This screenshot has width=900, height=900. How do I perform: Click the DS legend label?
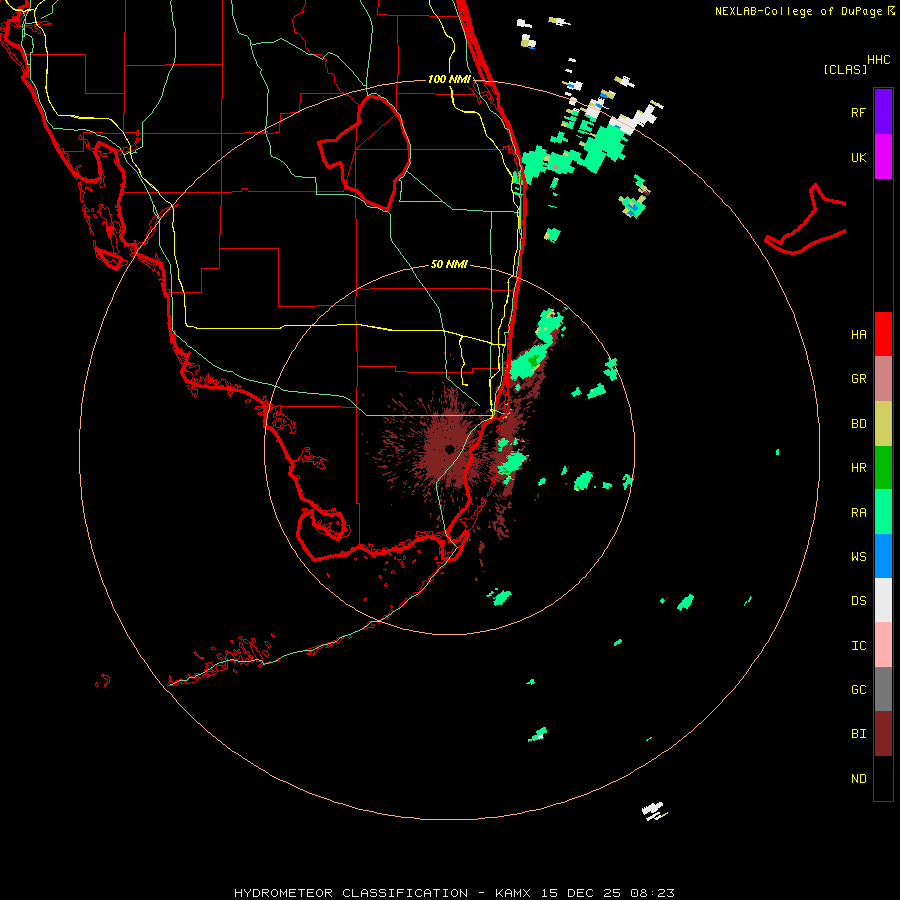coord(858,601)
